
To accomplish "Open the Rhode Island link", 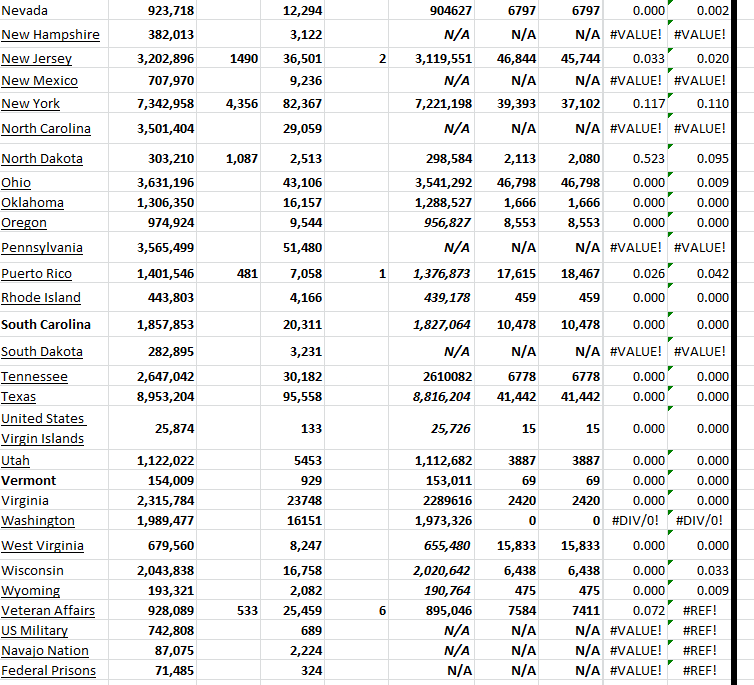I will tap(41, 298).
